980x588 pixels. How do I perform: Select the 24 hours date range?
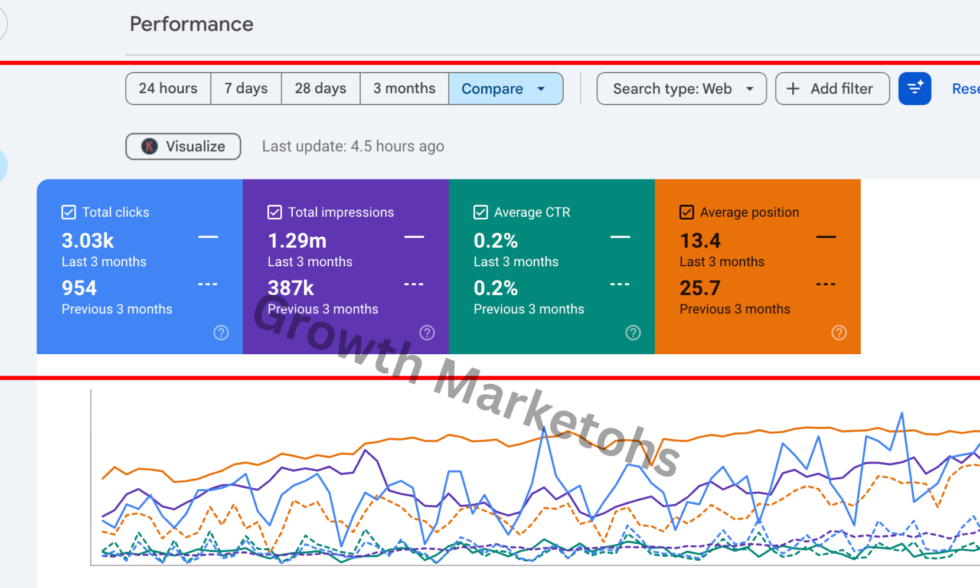pos(168,89)
